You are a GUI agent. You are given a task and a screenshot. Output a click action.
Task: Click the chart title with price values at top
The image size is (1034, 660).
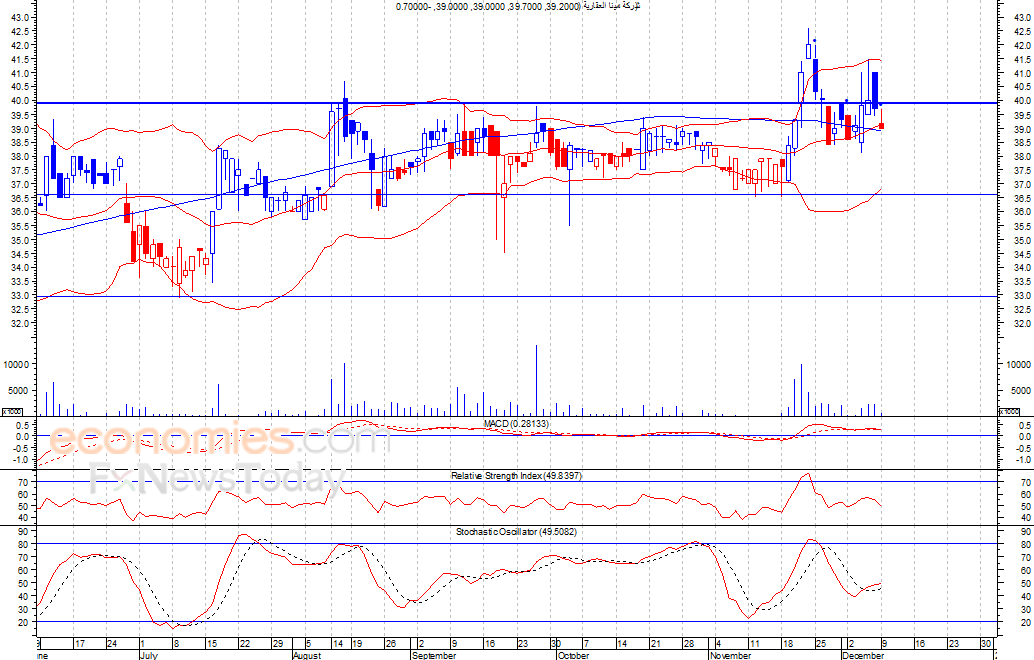[x=516, y=6]
